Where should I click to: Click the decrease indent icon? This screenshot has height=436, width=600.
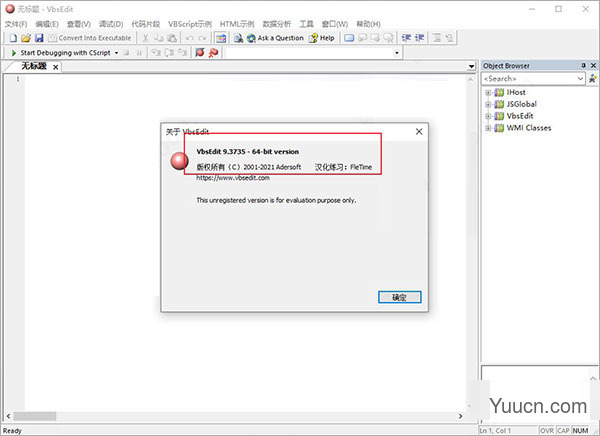(419, 38)
